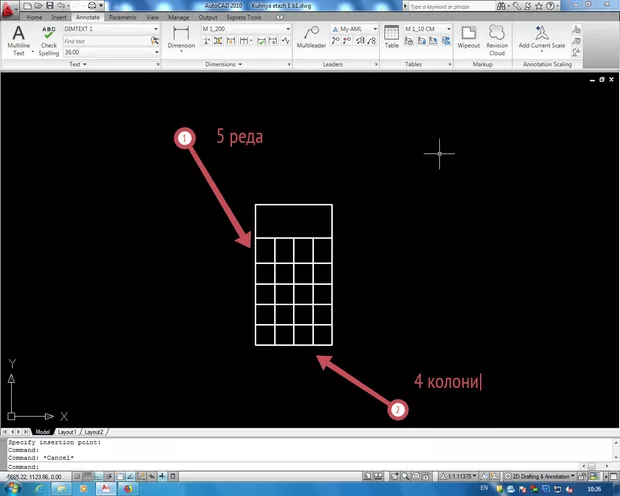Screen dimensions: 620x496
Task: Open the Insert ribbon tab
Action: coord(59,18)
